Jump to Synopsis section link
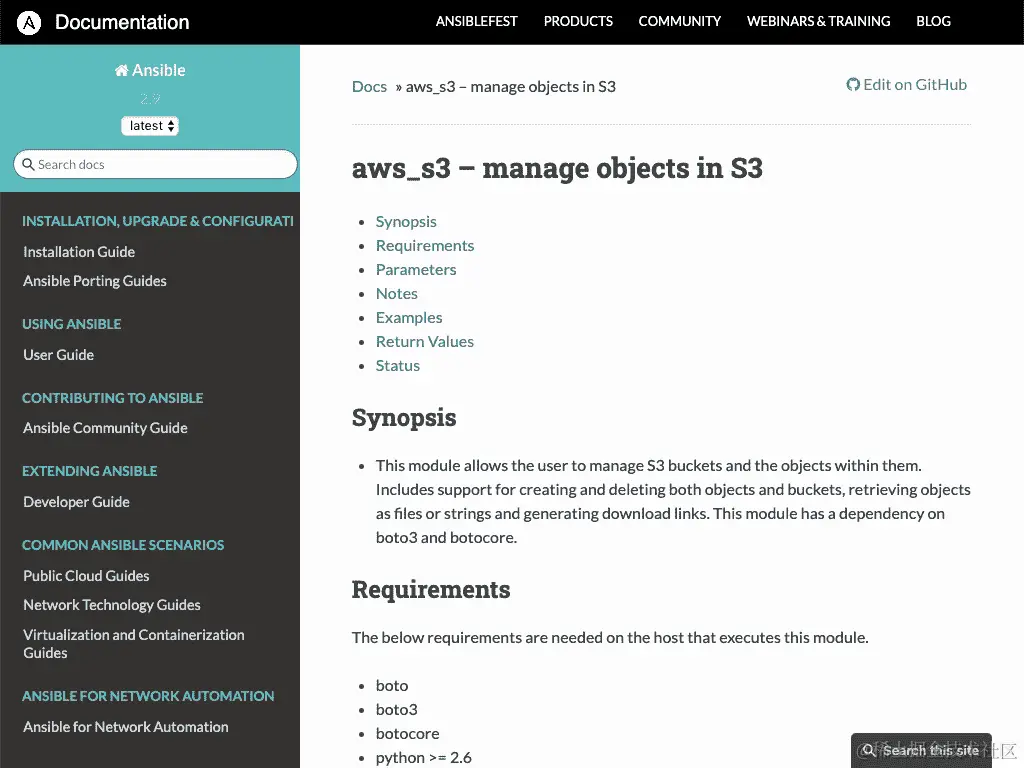The width and height of the screenshot is (1024, 768). pos(406,222)
